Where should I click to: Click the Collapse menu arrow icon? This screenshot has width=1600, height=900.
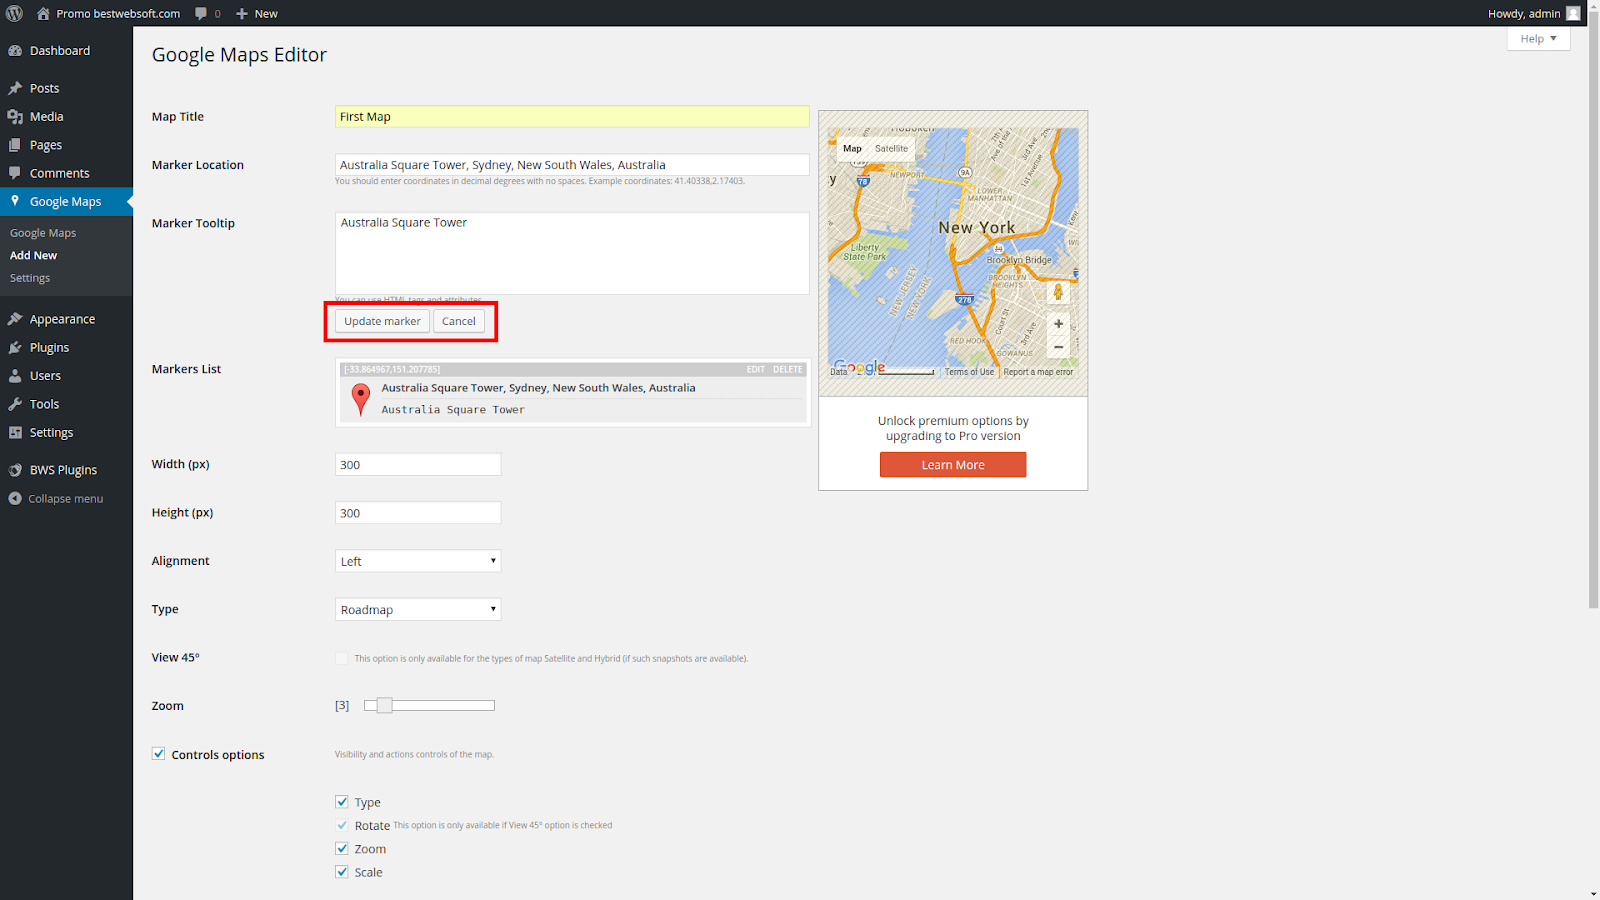15,498
